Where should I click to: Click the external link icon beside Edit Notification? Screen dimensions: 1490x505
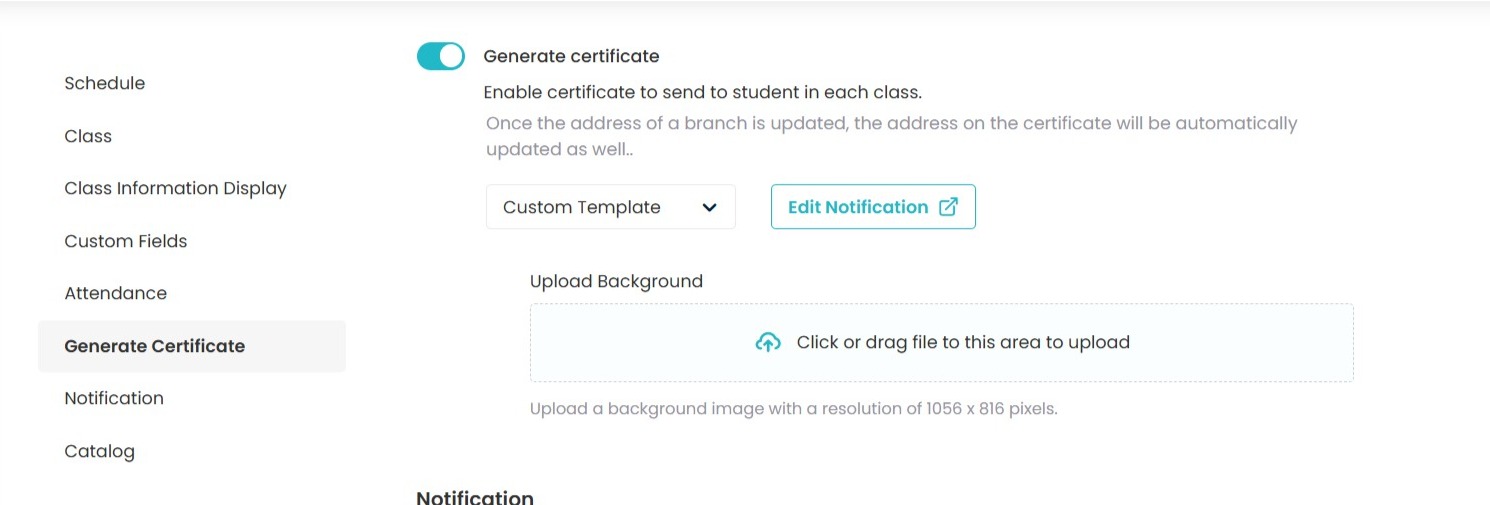[x=948, y=207]
